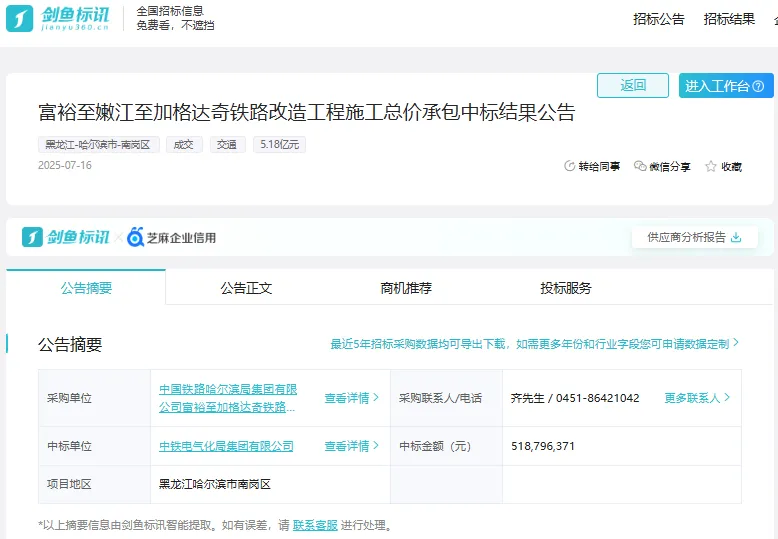Click the 微信分享 WeChat share icon
Viewport: 778px width, 539px height.
[x=640, y=167]
